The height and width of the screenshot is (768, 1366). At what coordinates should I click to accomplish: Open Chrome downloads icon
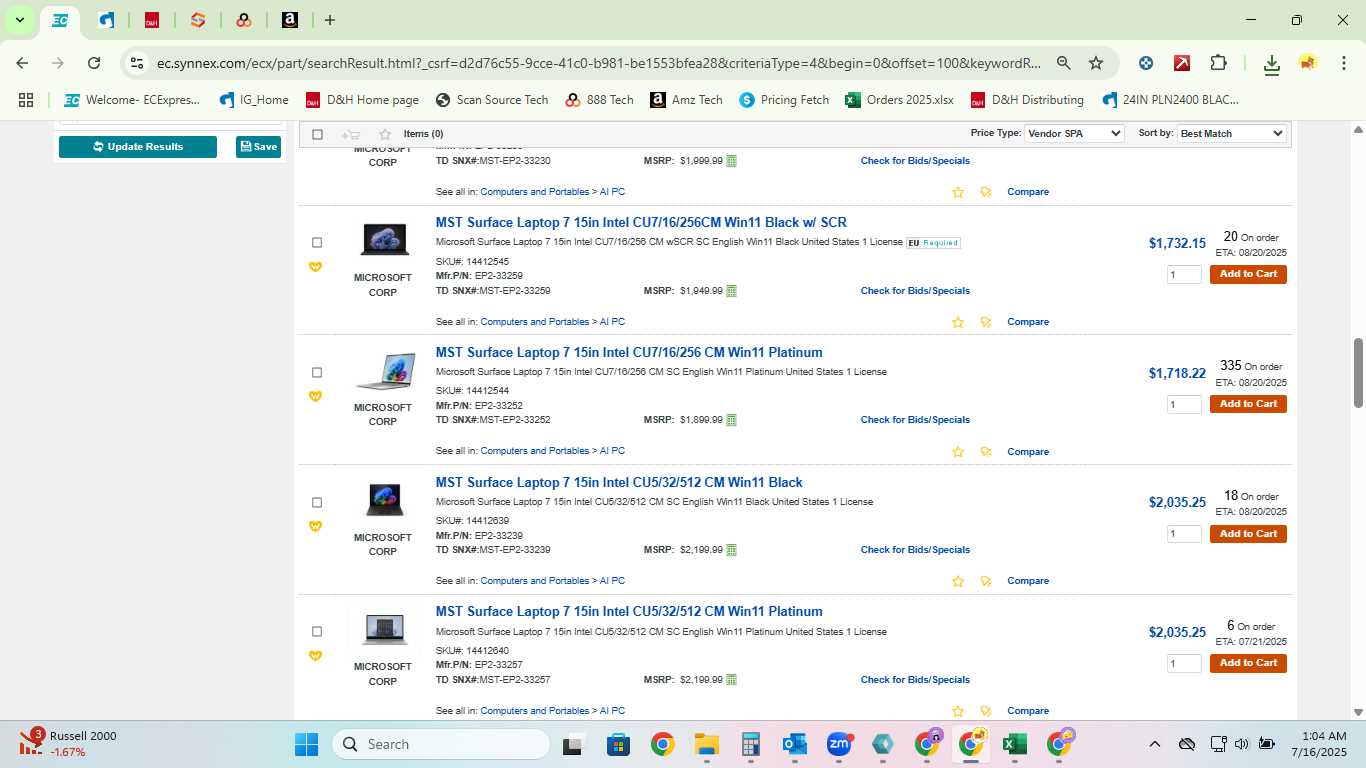pos(1271,64)
